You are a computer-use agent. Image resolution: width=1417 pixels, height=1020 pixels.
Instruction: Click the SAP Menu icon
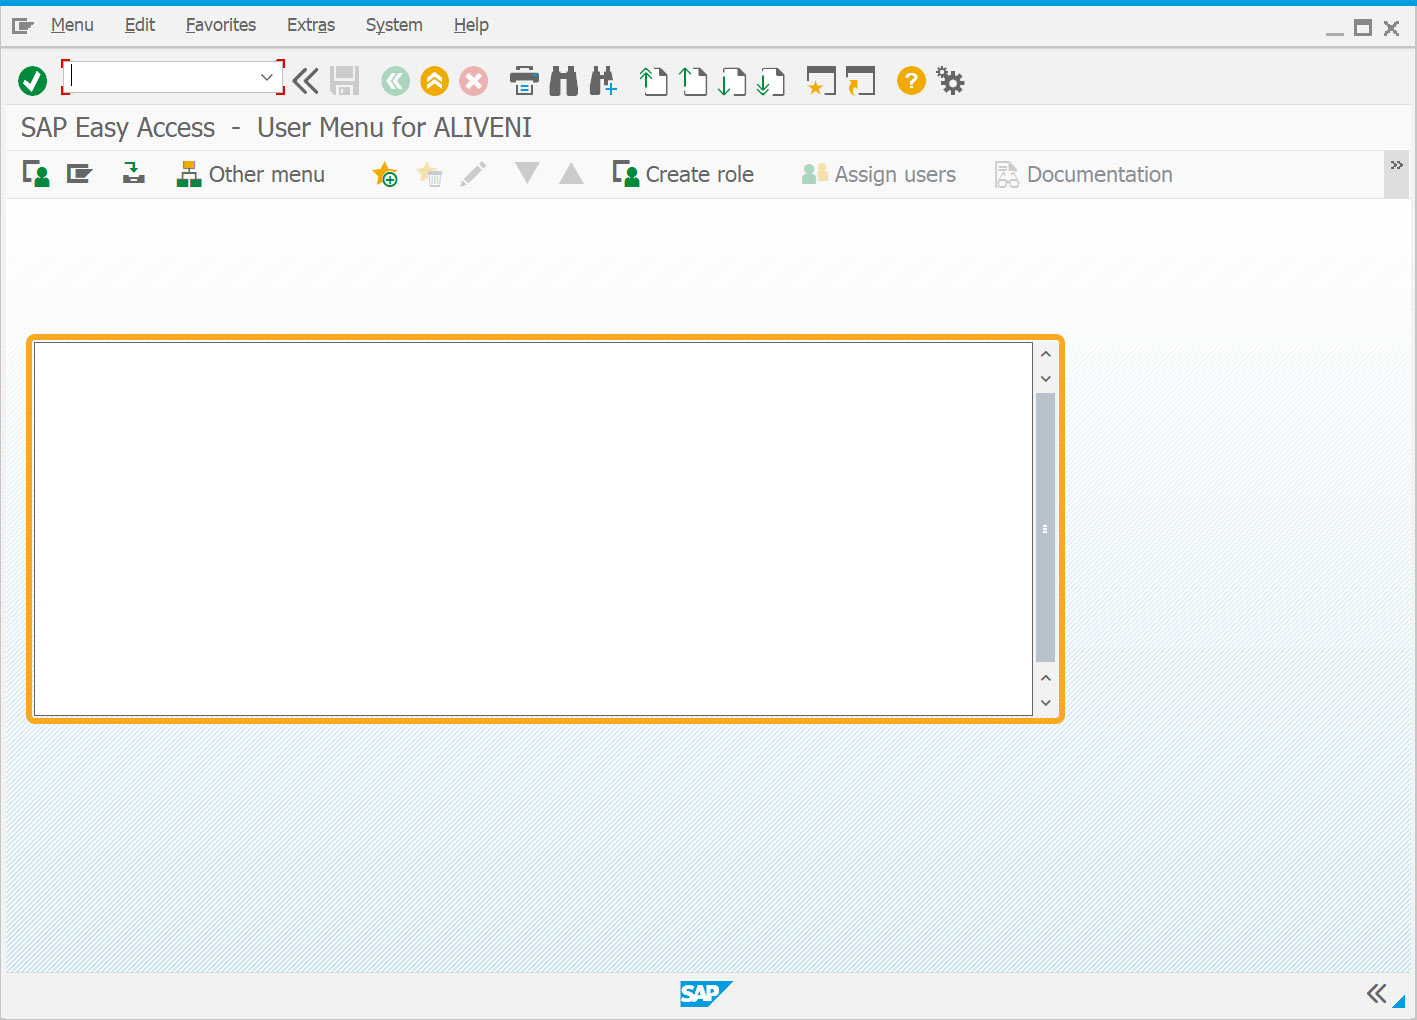coord(80,174)
